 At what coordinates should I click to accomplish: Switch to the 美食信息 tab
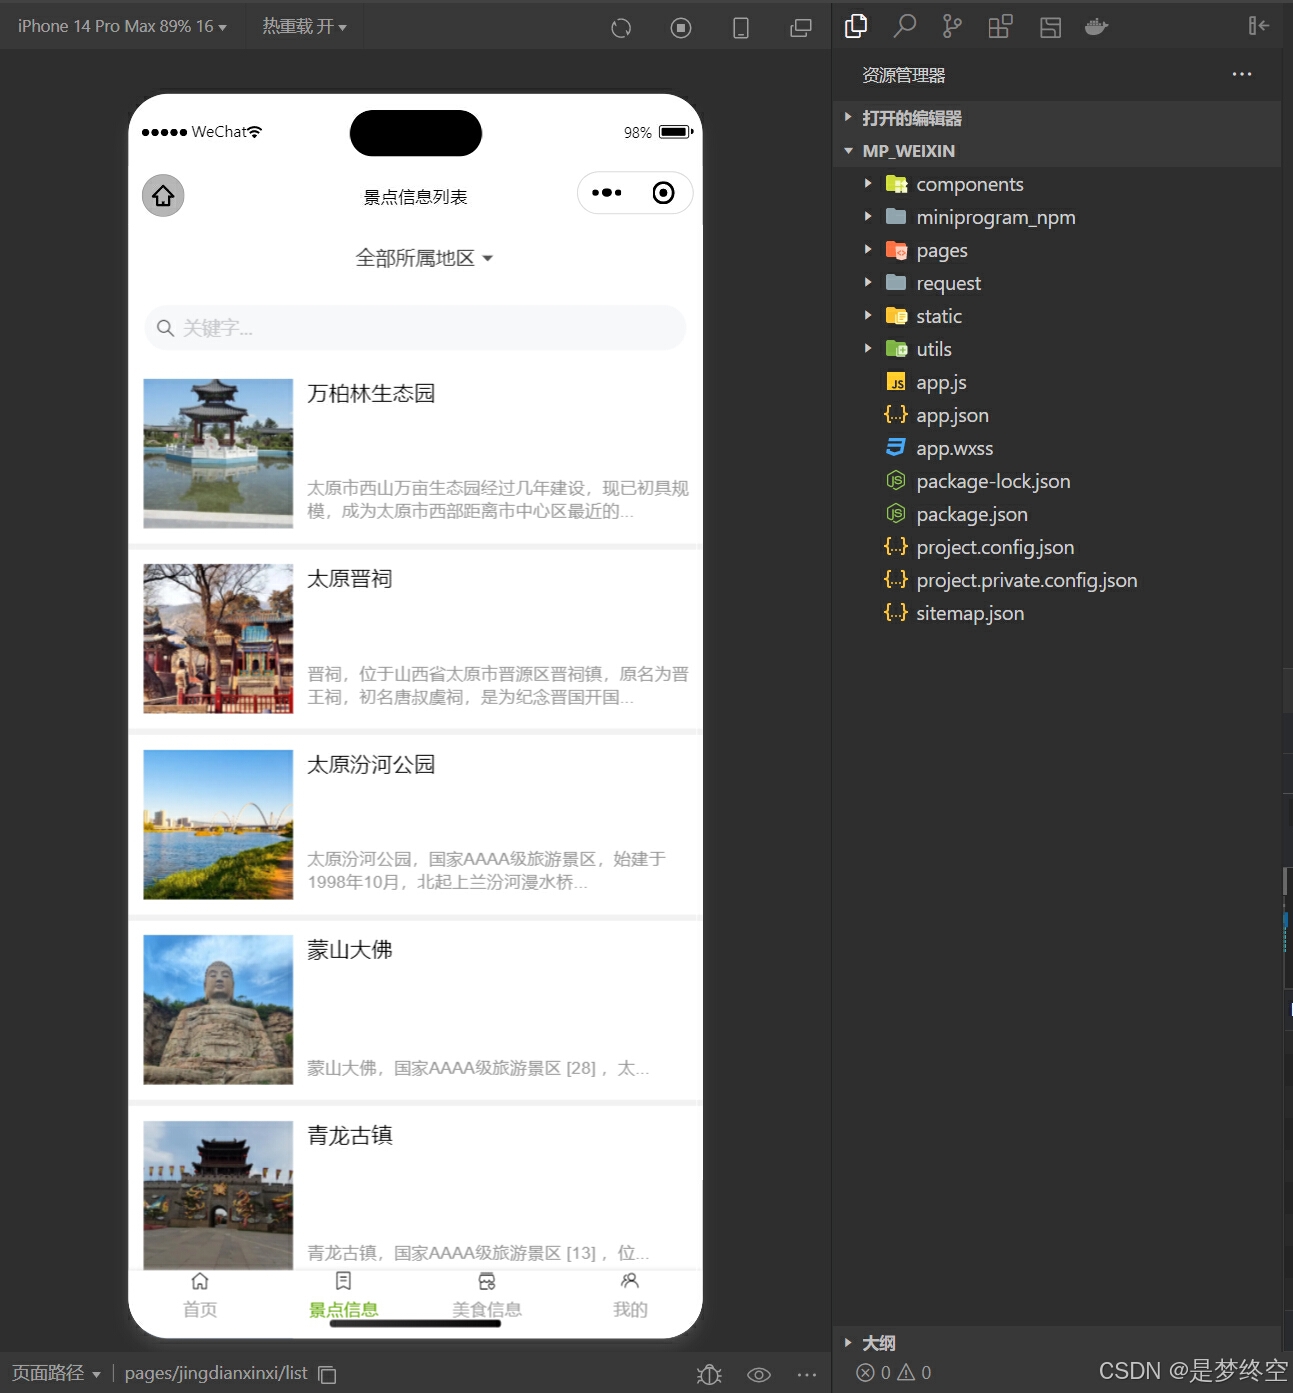pyautogui.click(x=487, y=1295)
